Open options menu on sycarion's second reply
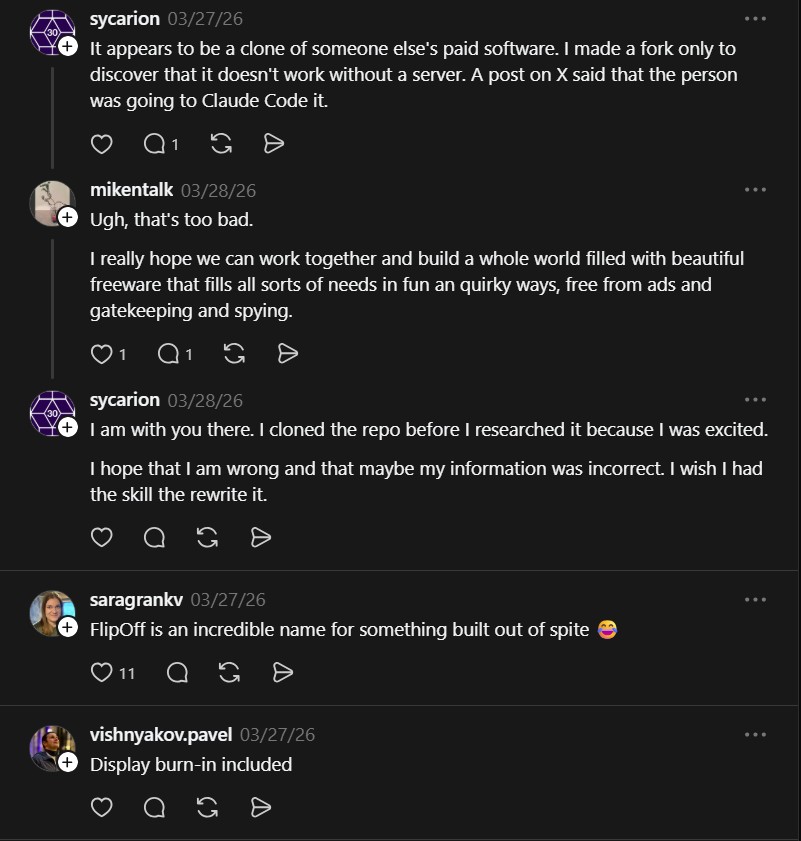The image size is (801, 841). [x=755, y=398]
